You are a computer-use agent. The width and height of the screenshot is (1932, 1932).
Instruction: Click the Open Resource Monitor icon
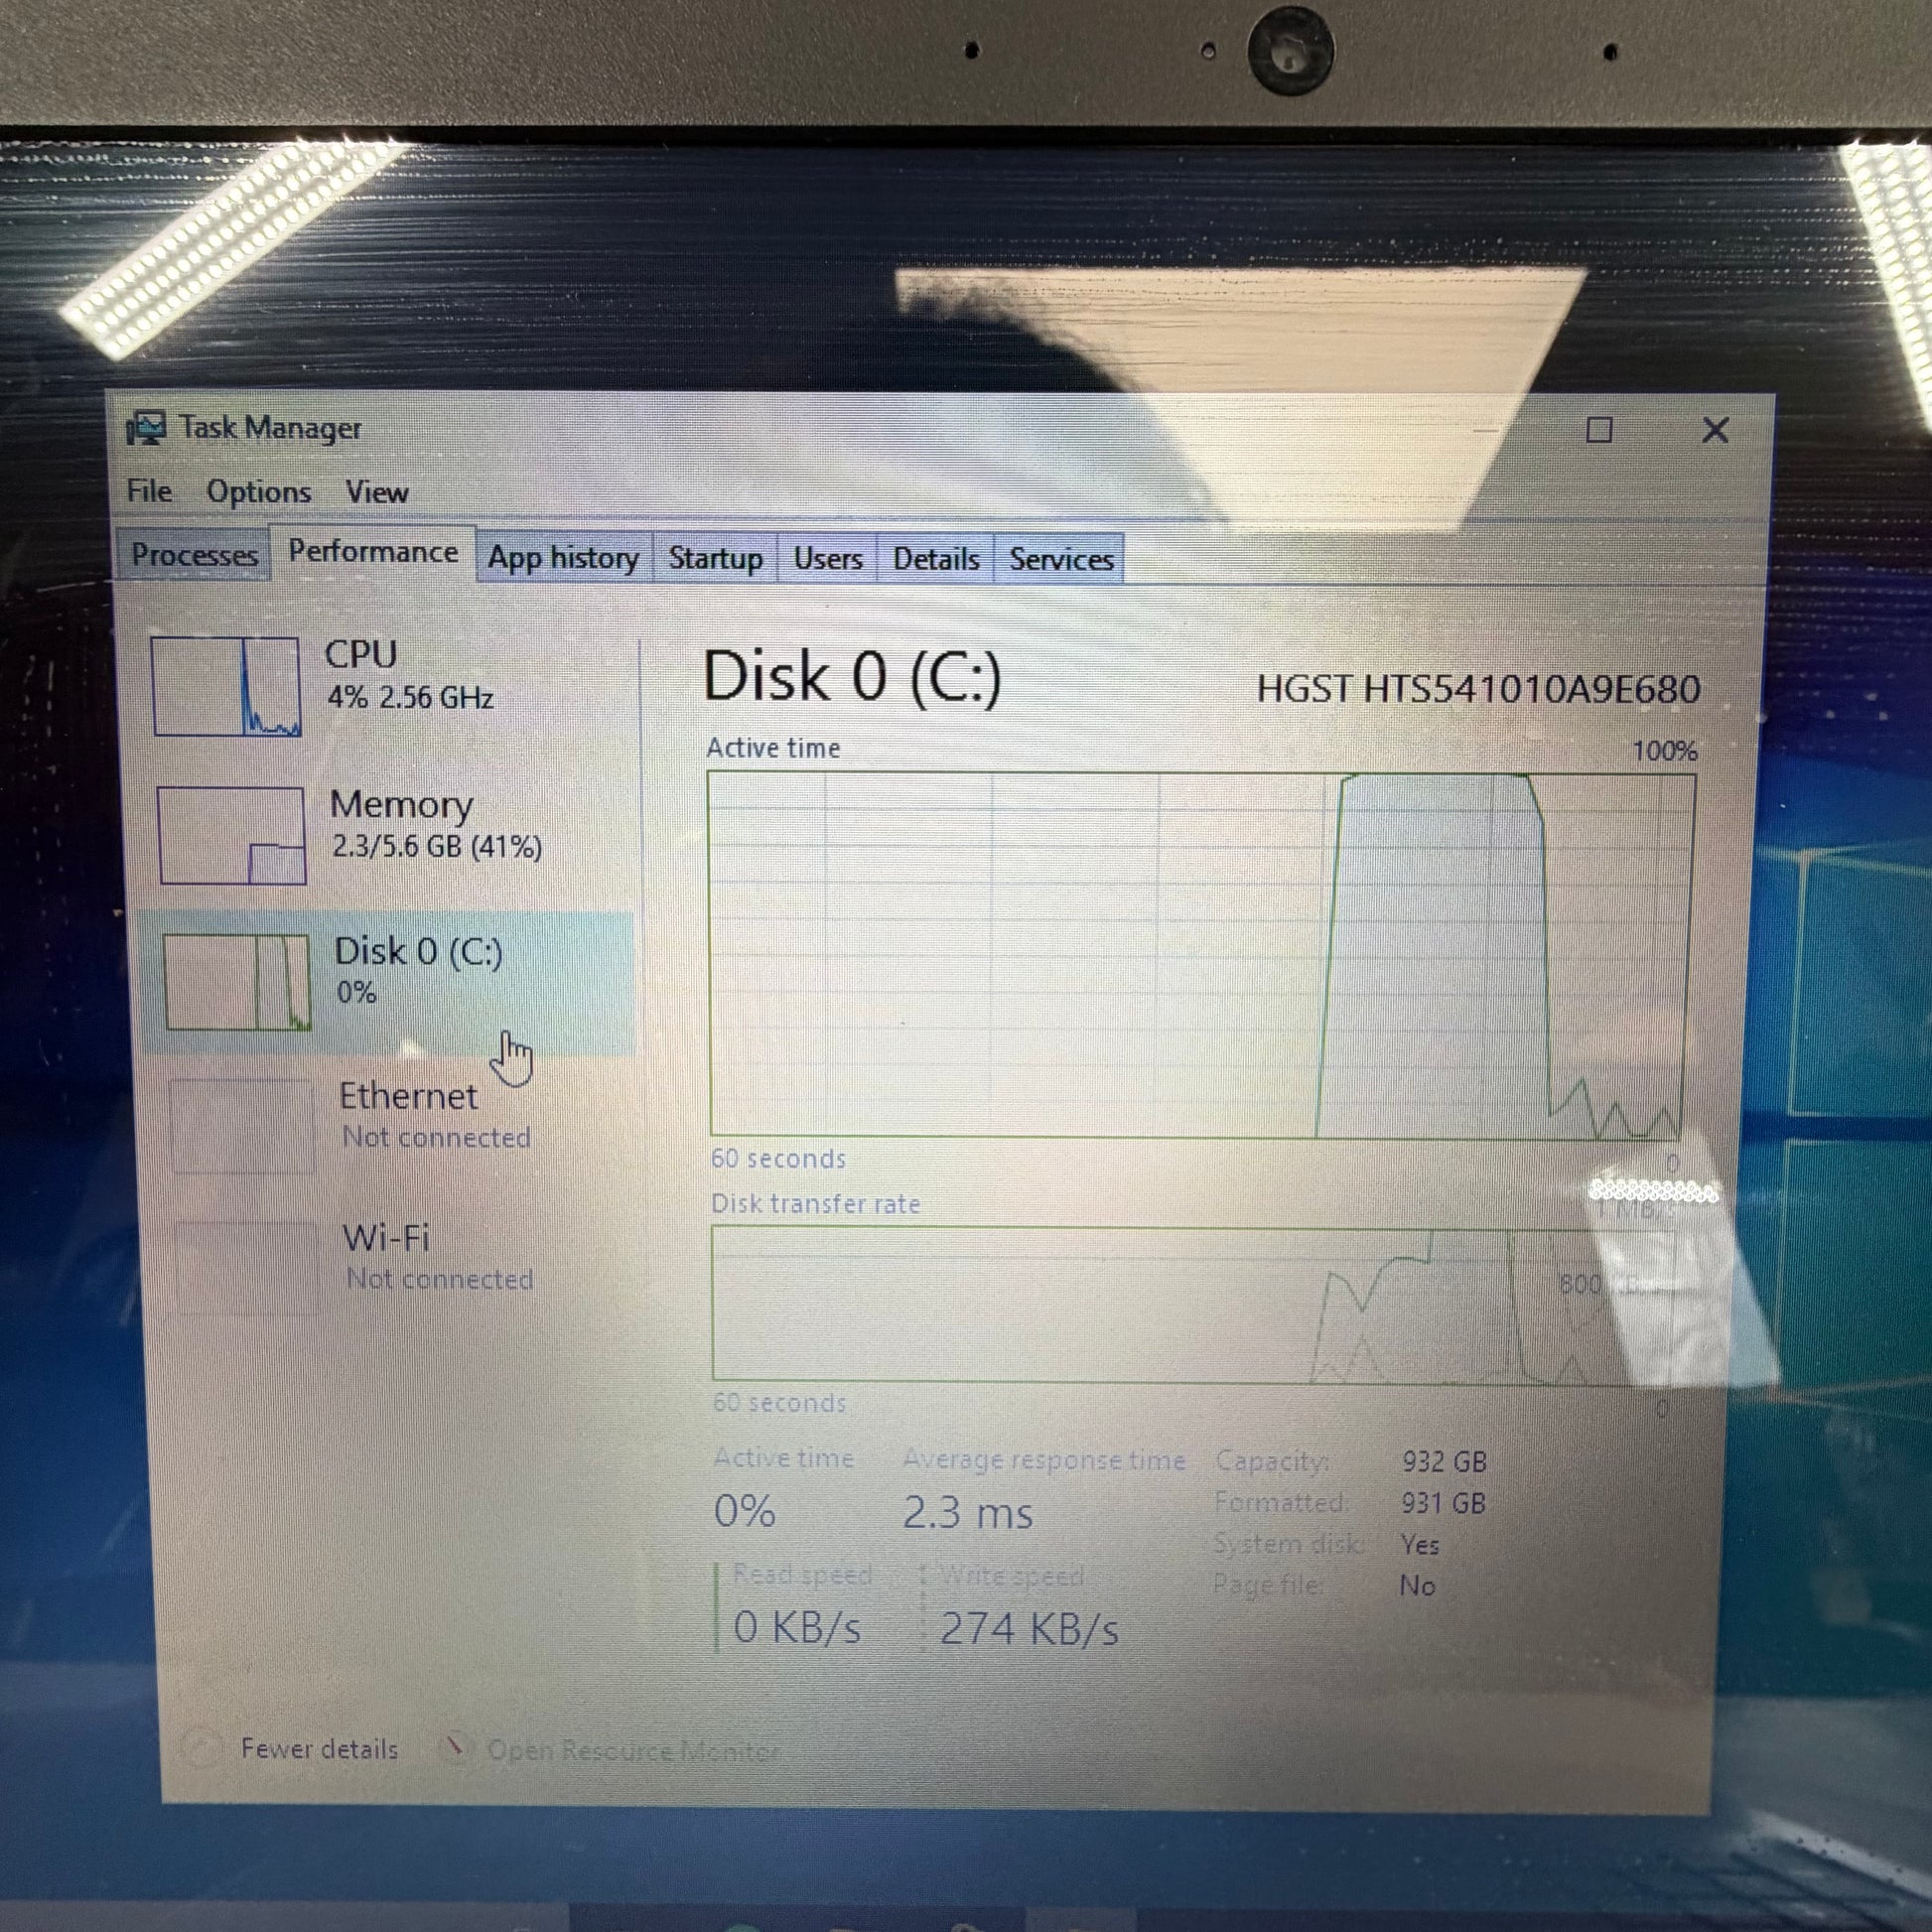coord(456,1748)
